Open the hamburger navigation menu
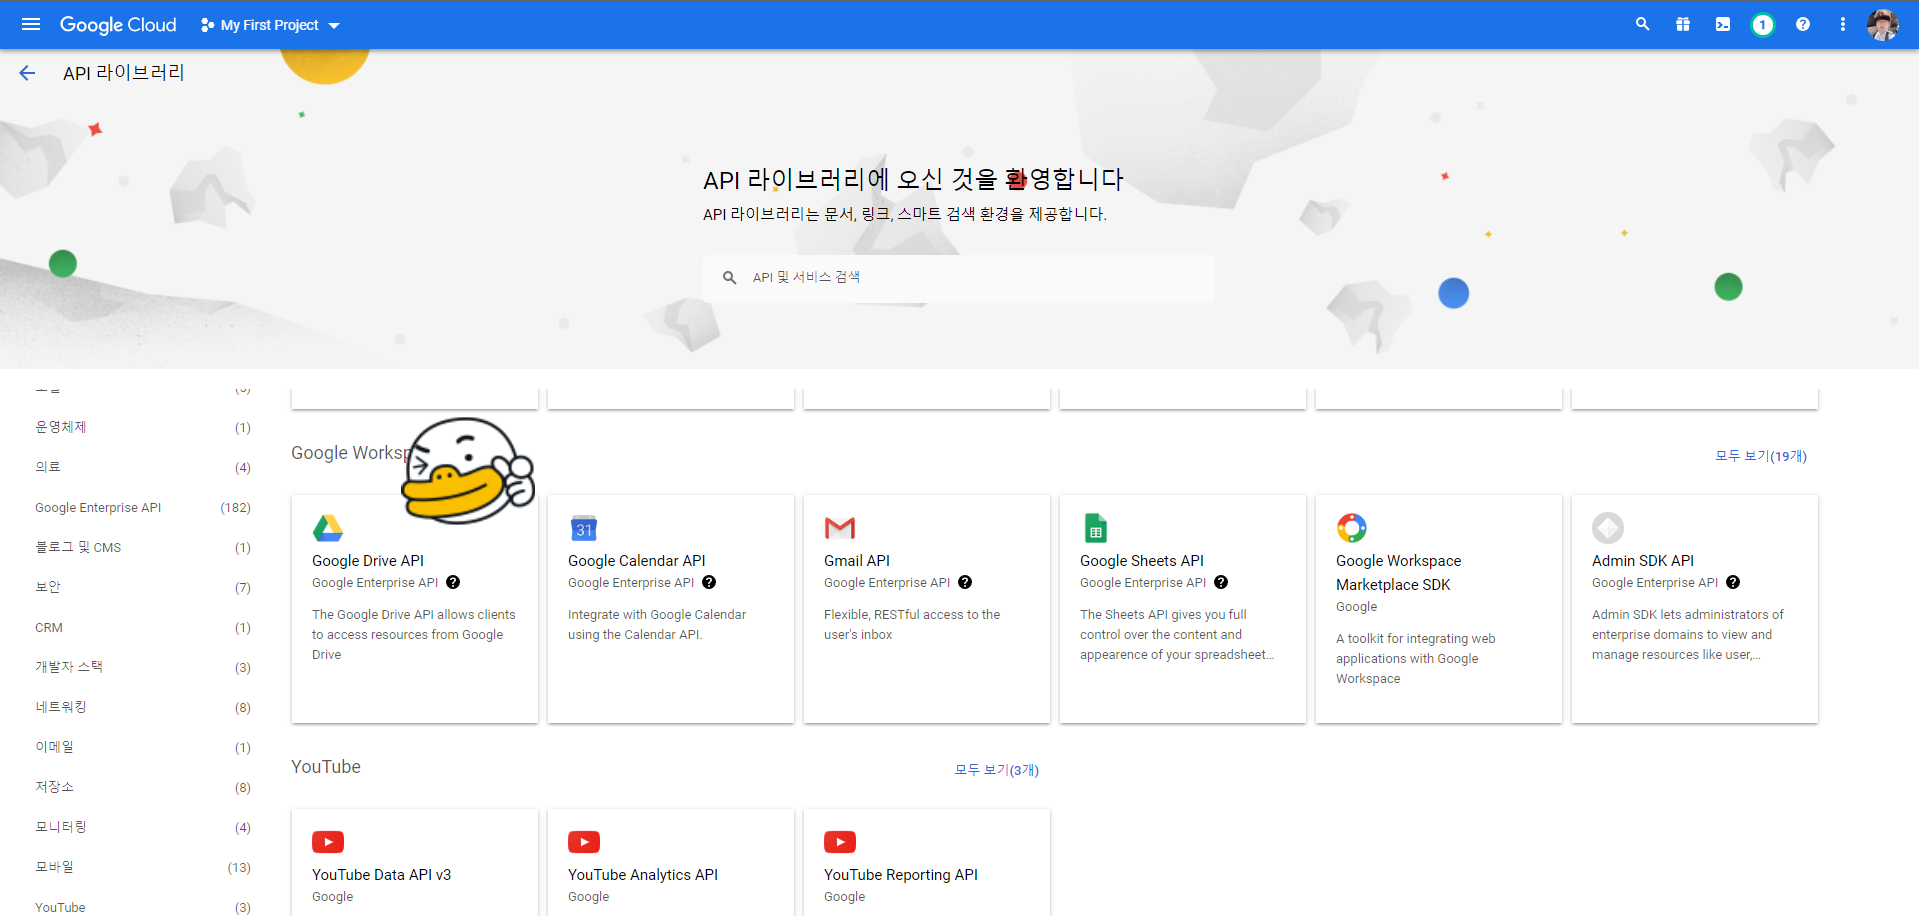1919x916 pixels. (x=31, y=24)
